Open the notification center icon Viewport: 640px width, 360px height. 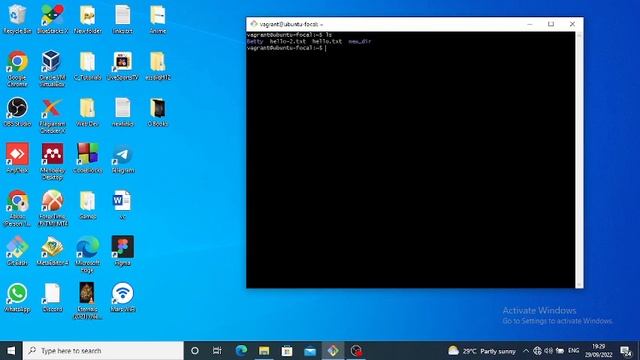point(626,351)
